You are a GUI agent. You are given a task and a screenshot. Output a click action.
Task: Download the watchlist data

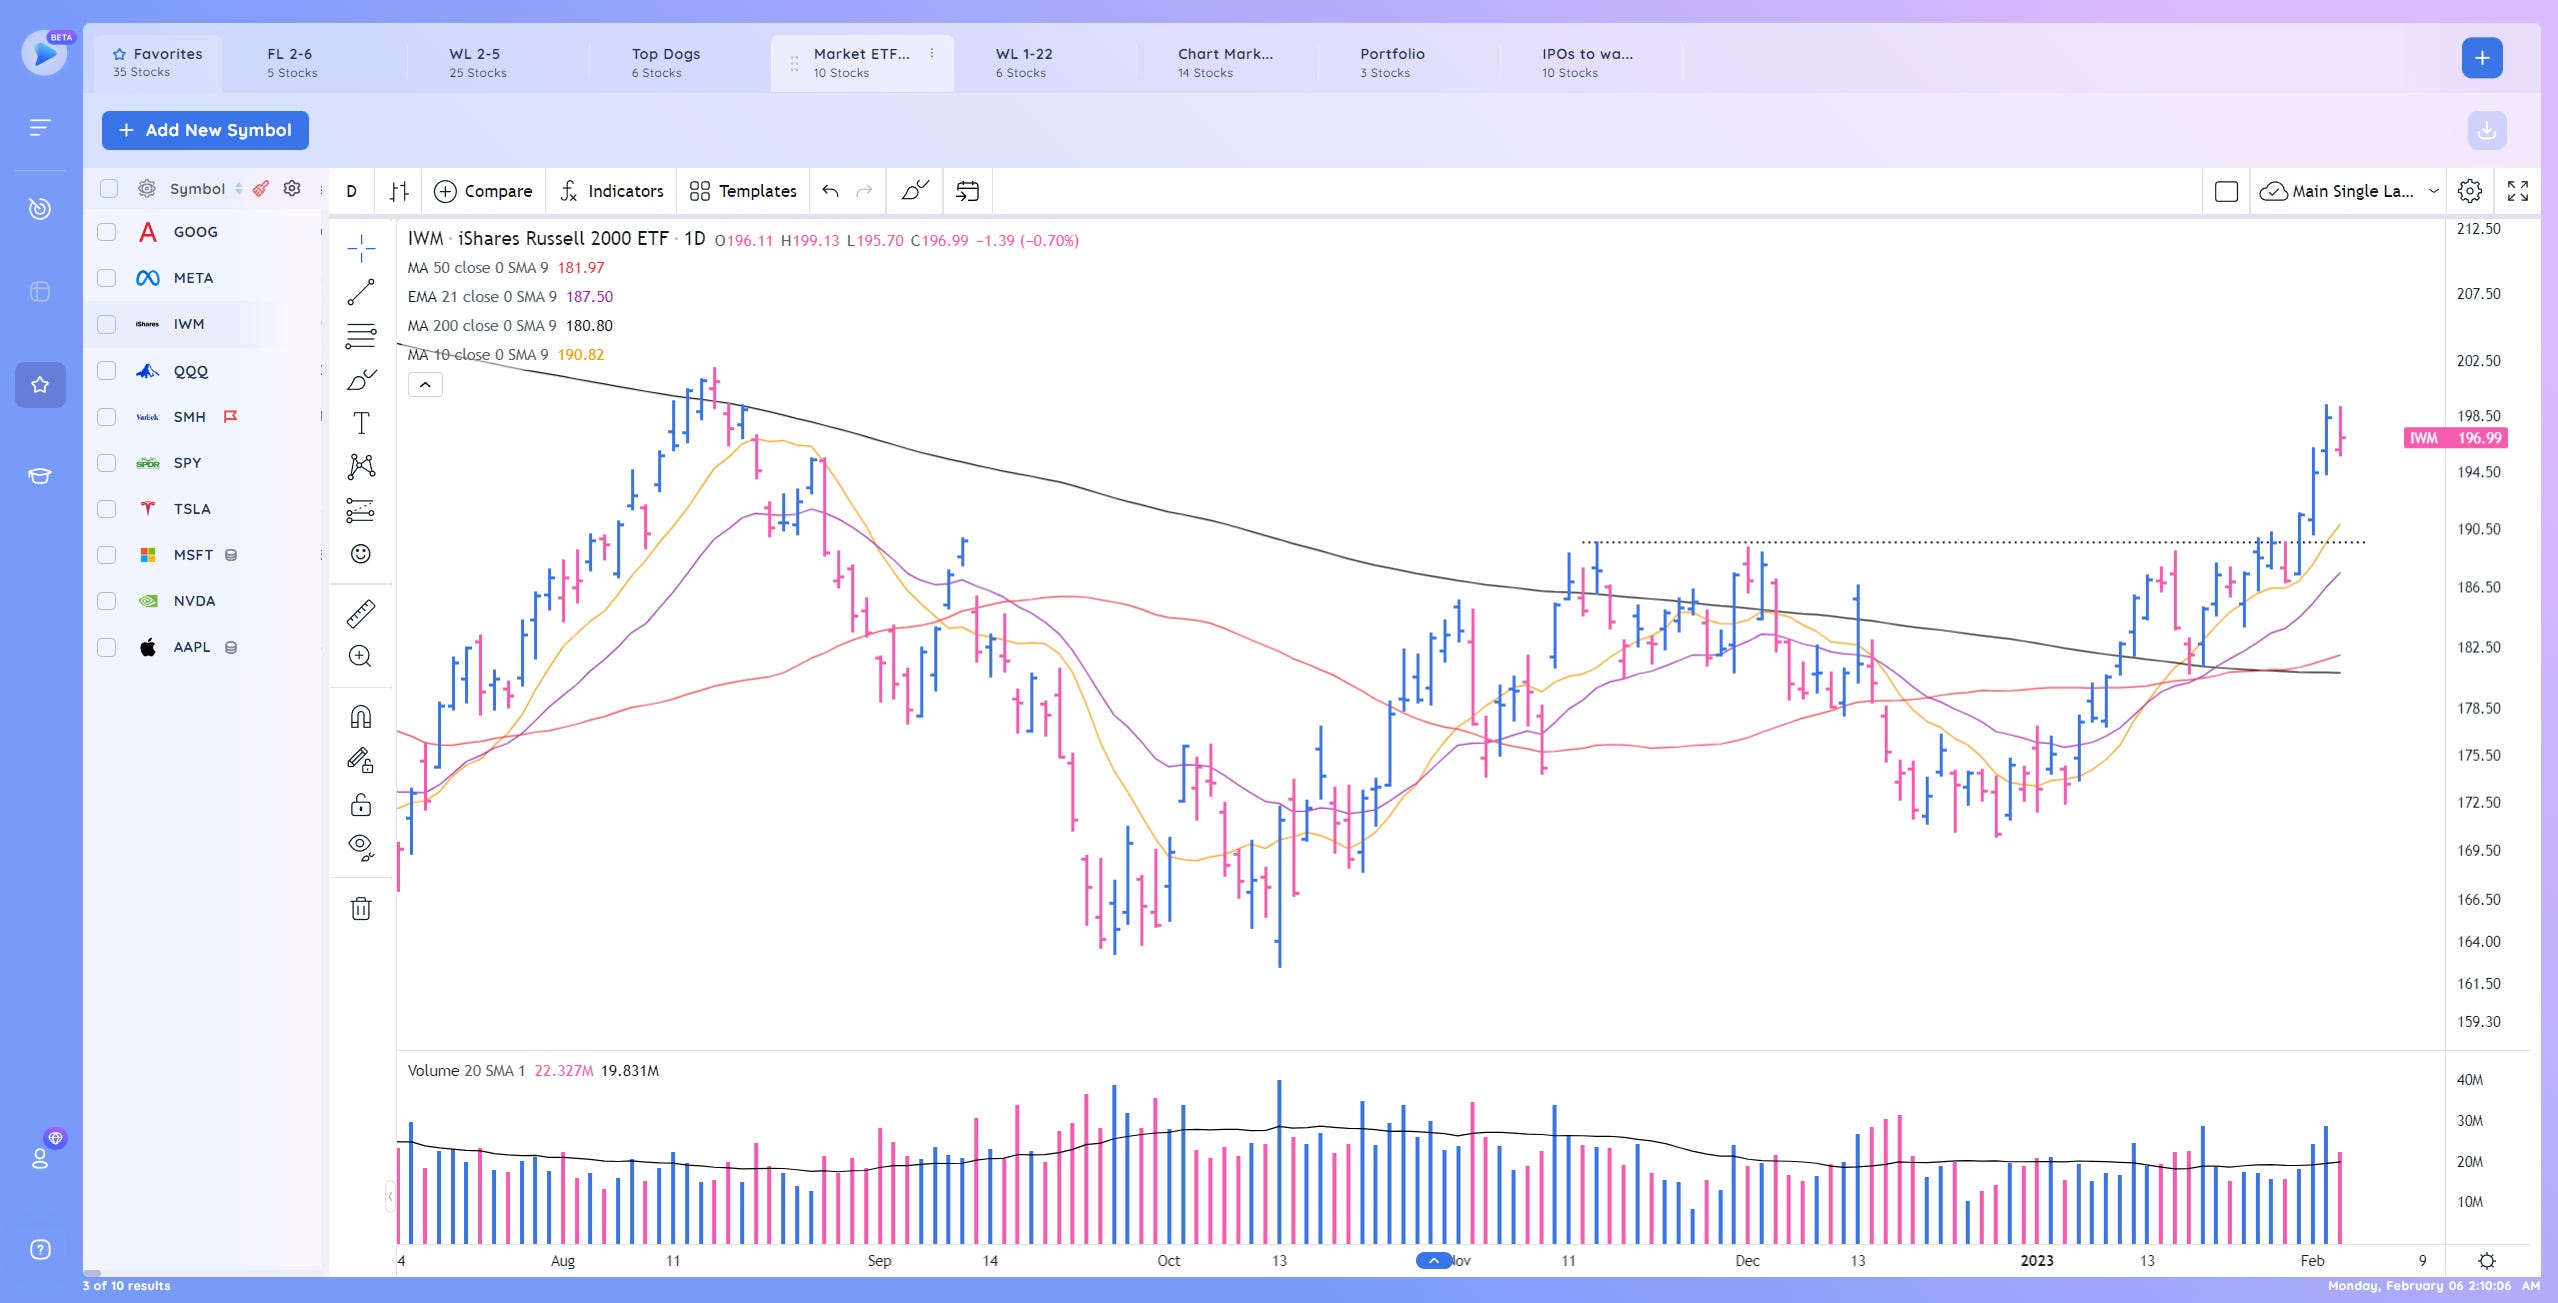point(2487,130)
